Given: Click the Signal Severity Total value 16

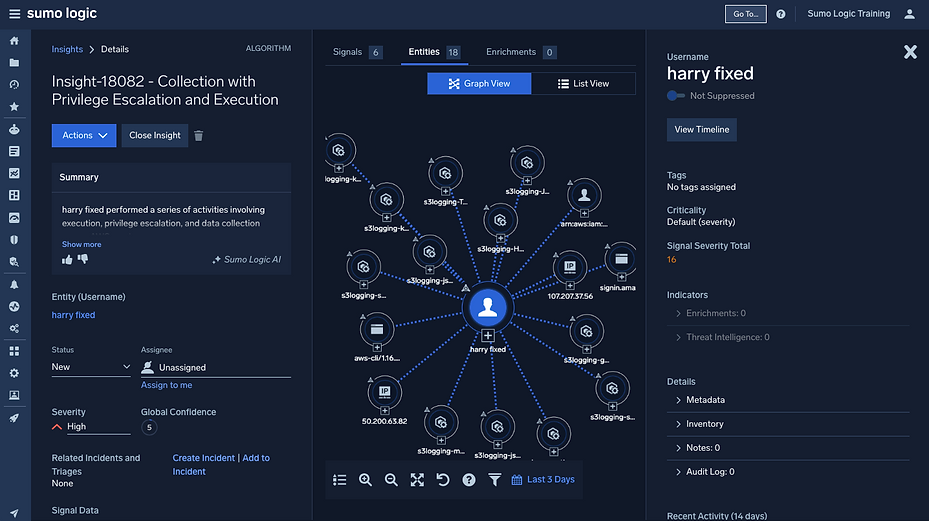Looking at the screenshot, I should point(671,260).
